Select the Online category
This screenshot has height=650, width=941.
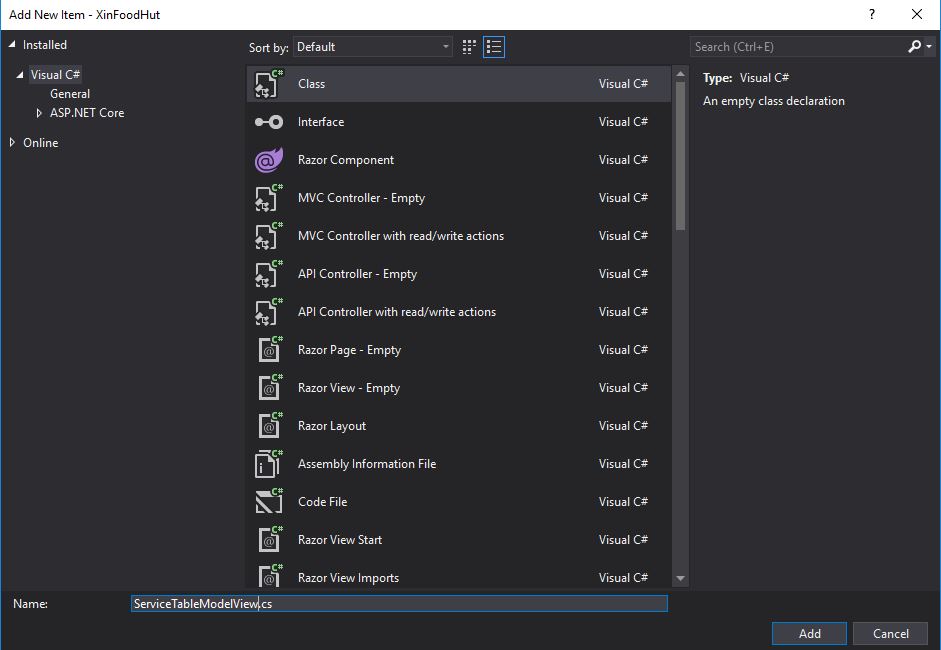tap(41, 142)
